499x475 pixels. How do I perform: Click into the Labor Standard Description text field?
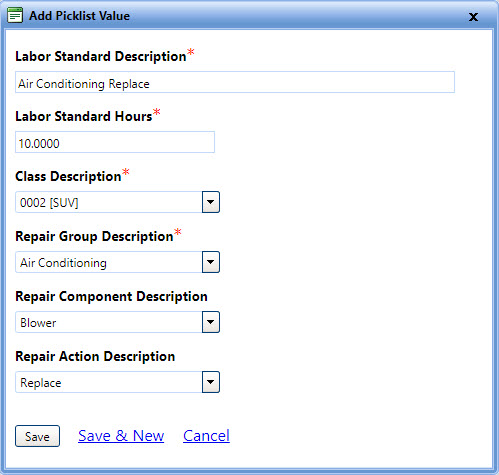[x=235, y=82]
